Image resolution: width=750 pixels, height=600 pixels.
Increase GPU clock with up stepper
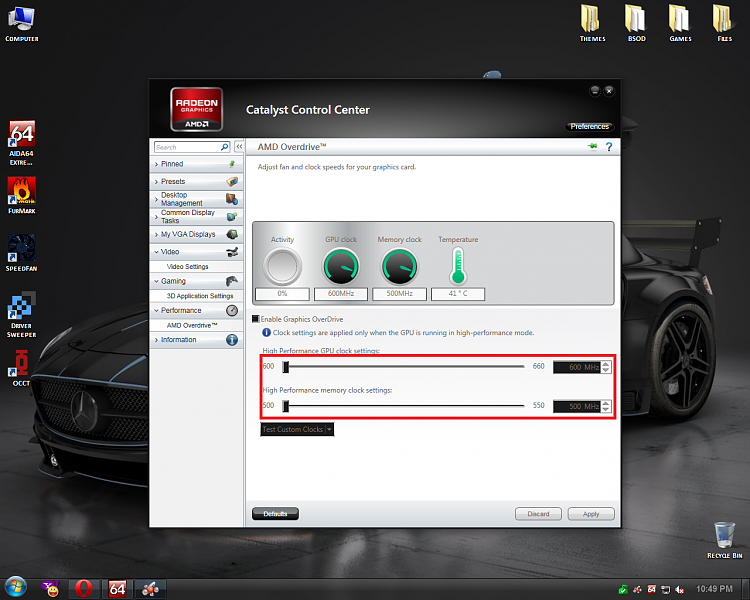click(x=606, y=364)
